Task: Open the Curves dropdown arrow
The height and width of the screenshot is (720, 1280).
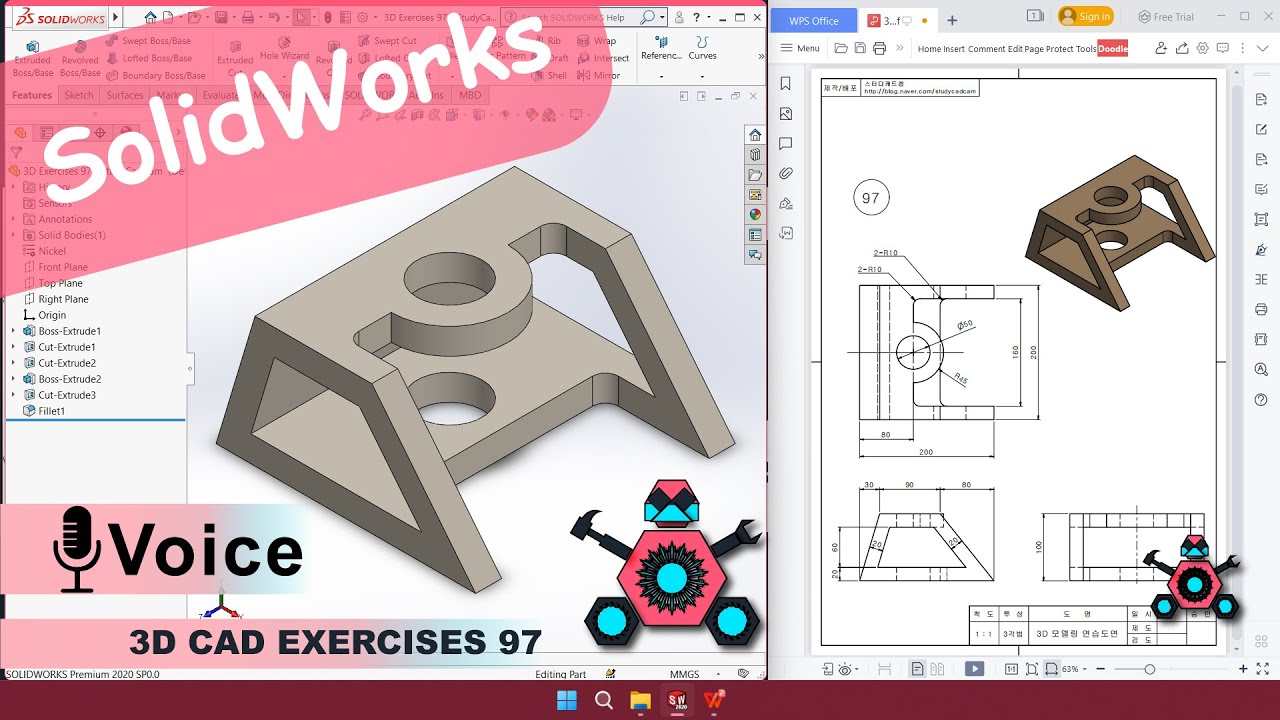Action: pyautogui.click(x=702, y=76)
